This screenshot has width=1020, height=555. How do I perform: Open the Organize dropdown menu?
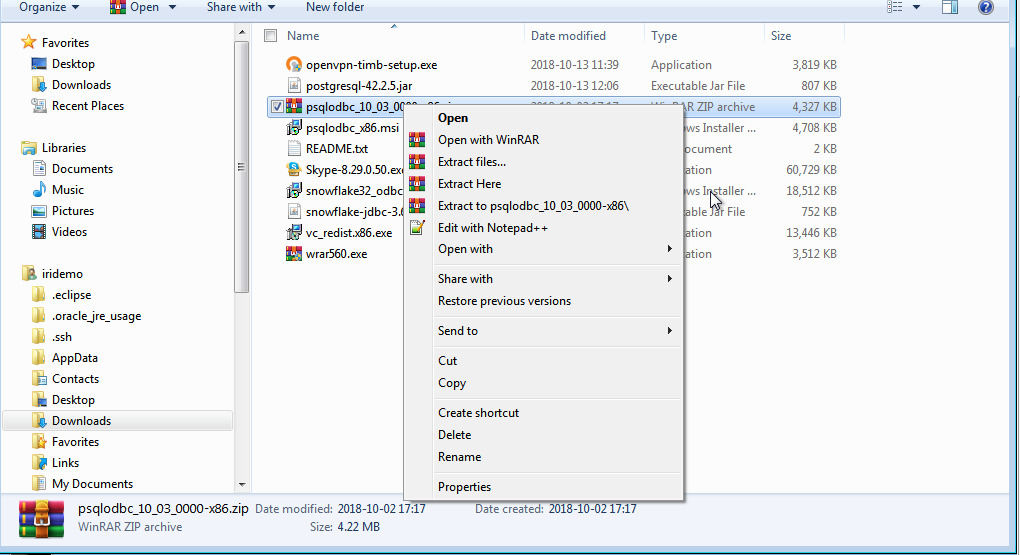click(x=49, y=7)
